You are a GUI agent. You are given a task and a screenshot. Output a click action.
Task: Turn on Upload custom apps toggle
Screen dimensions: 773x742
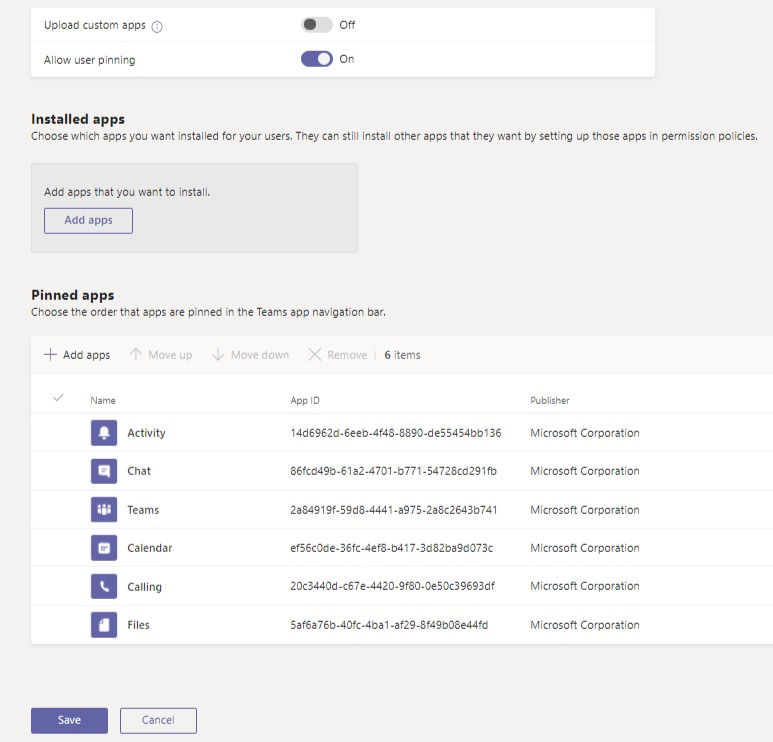(316, 25)
